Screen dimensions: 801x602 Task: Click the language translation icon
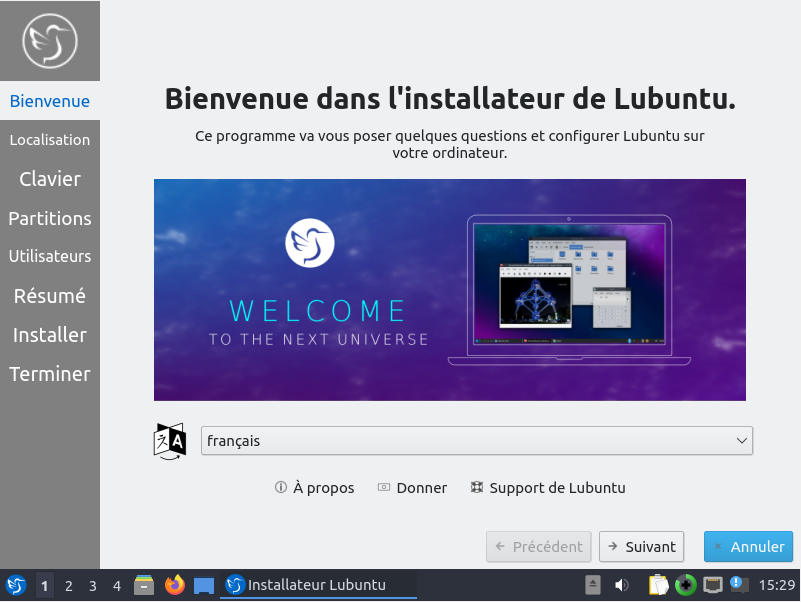click(170, 441)
